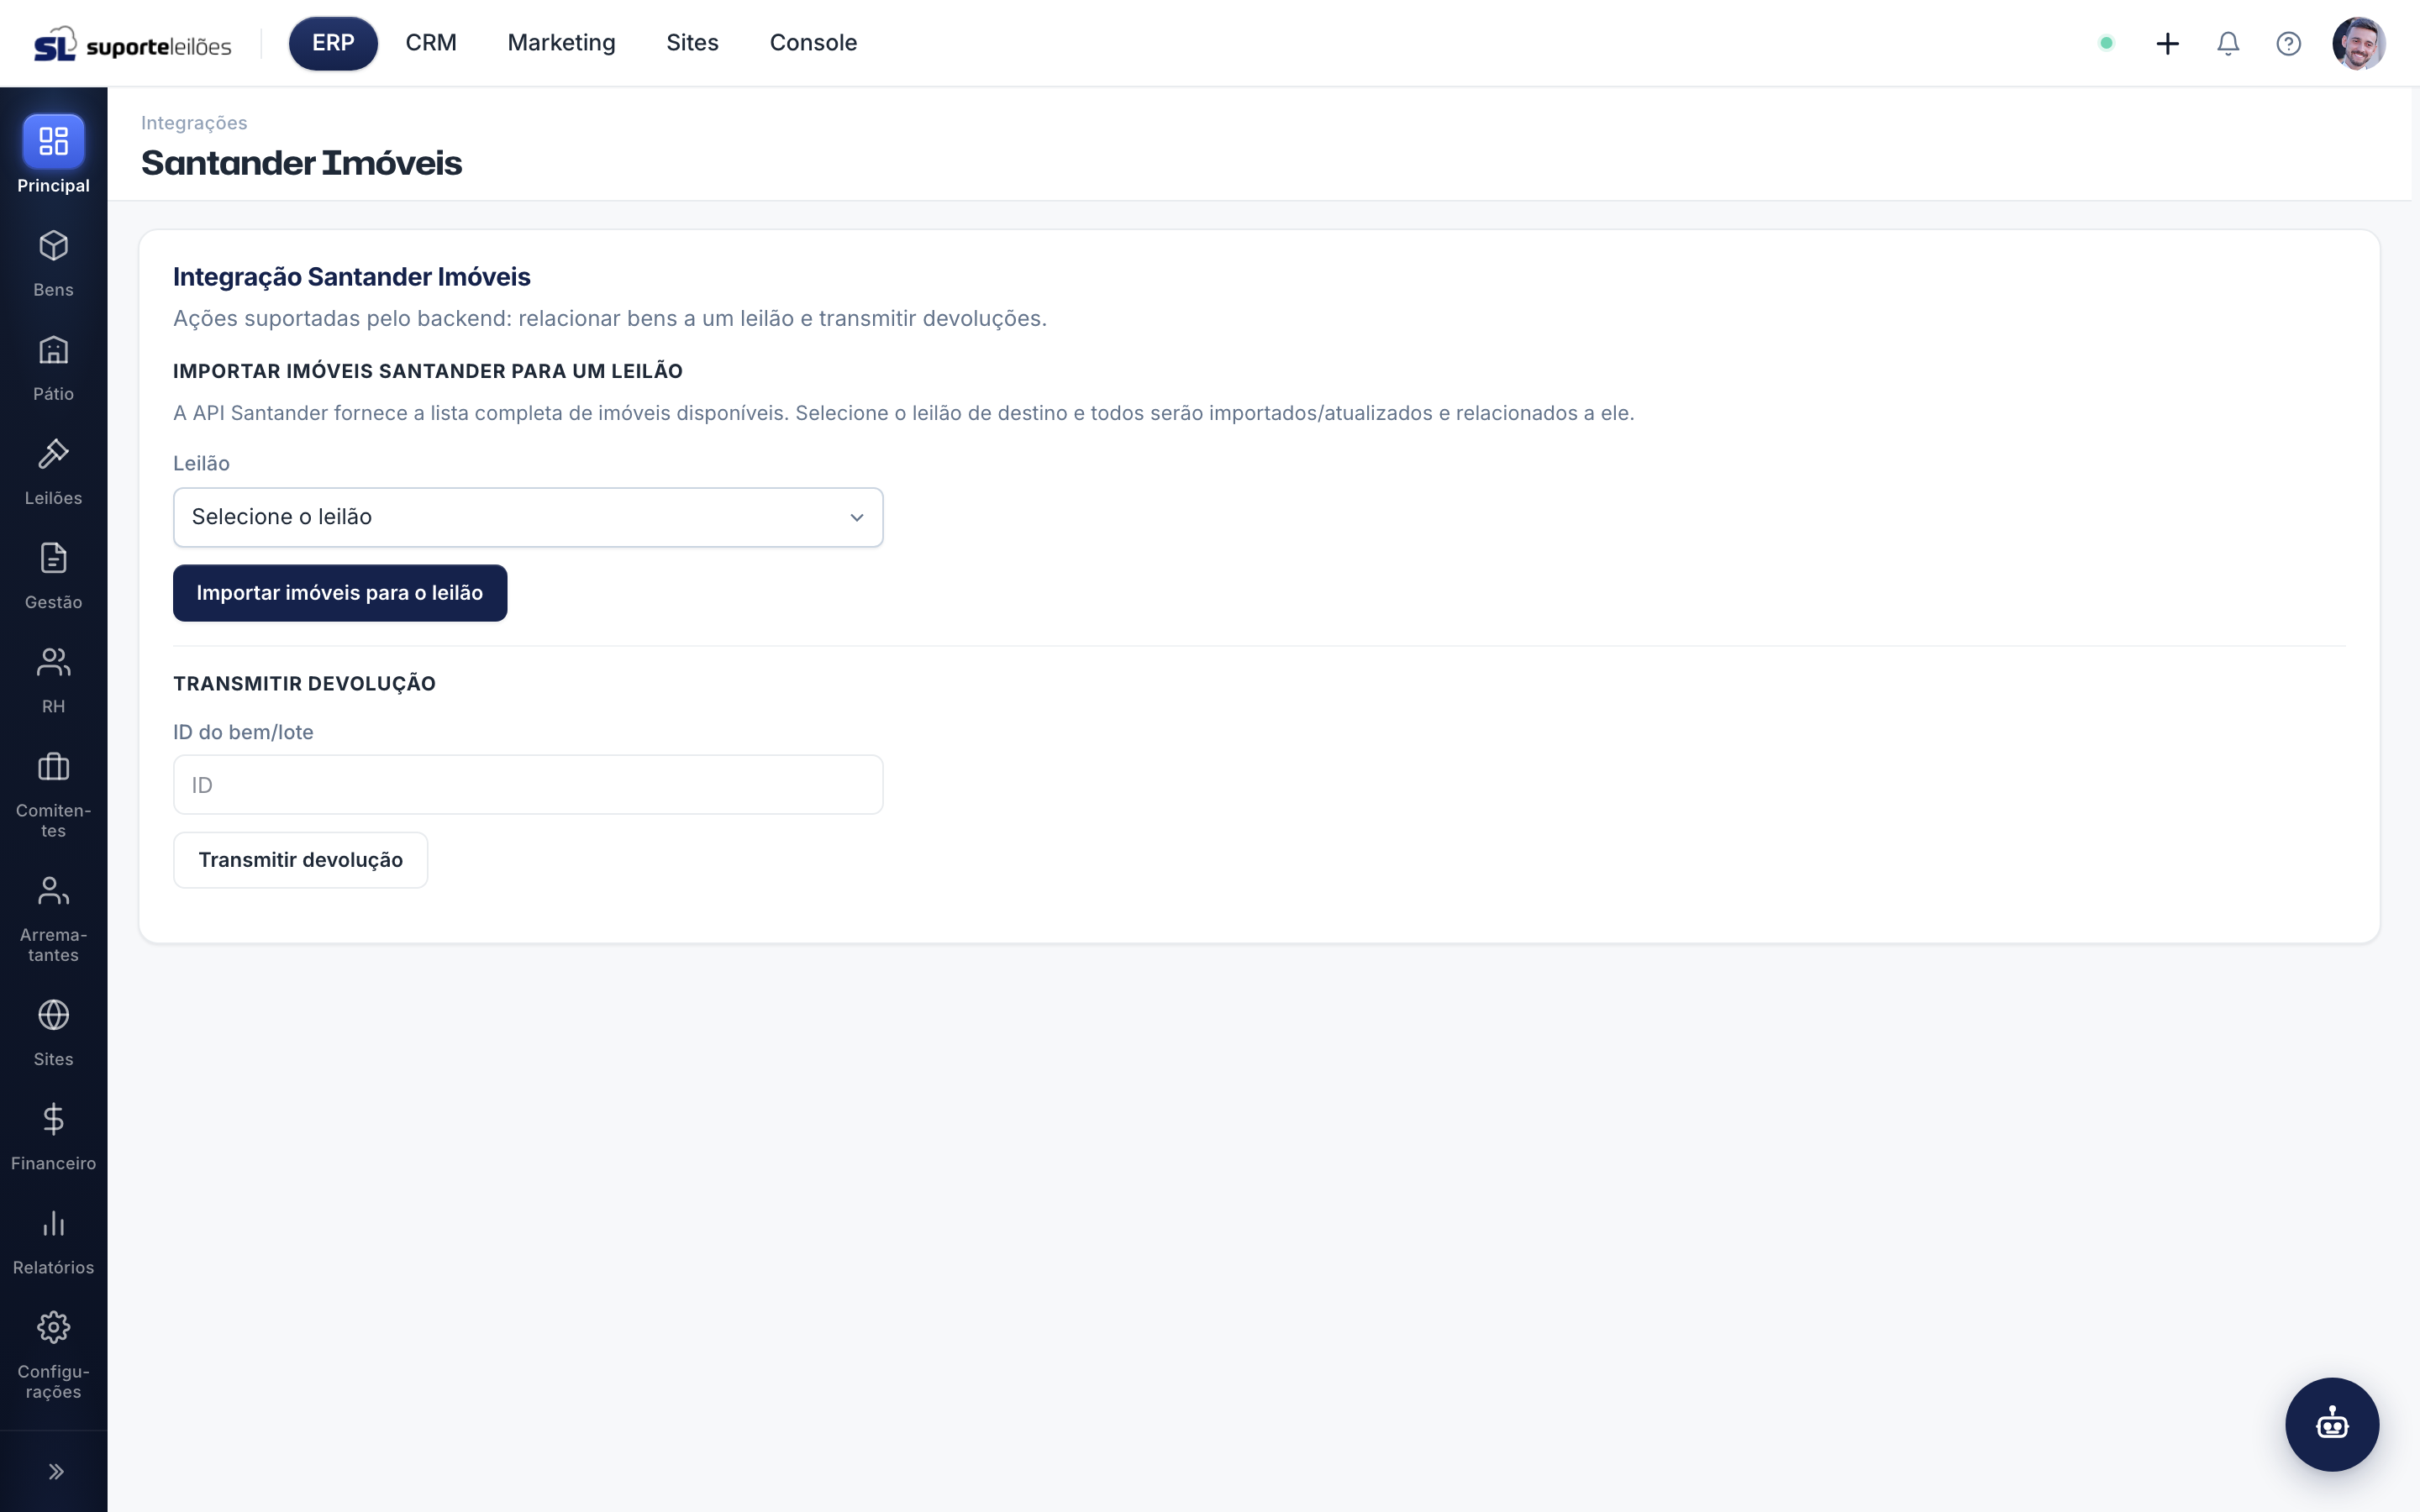The width and height of the screenshot is (2420, 1512).
Task: Click the plus icon in the top bar
Action: pos(2167,43)
